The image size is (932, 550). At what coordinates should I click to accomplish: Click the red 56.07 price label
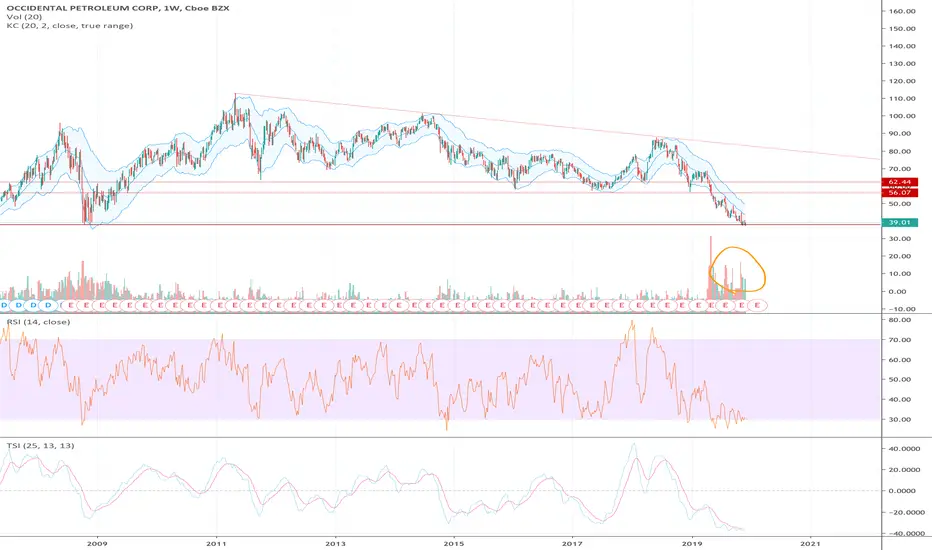click(x=900, y=193)
